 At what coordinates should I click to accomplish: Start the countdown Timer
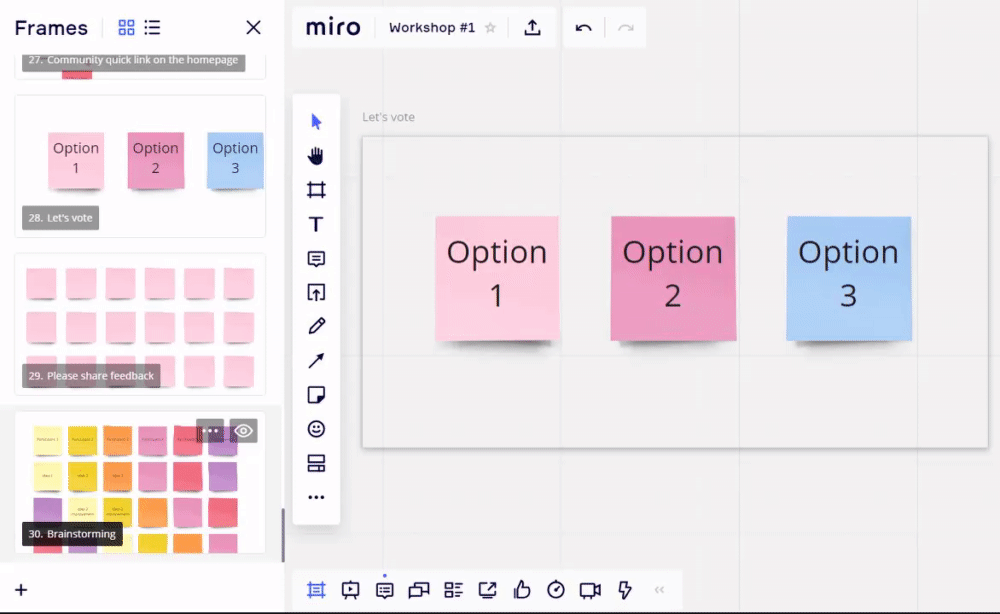tap(555, 590)
